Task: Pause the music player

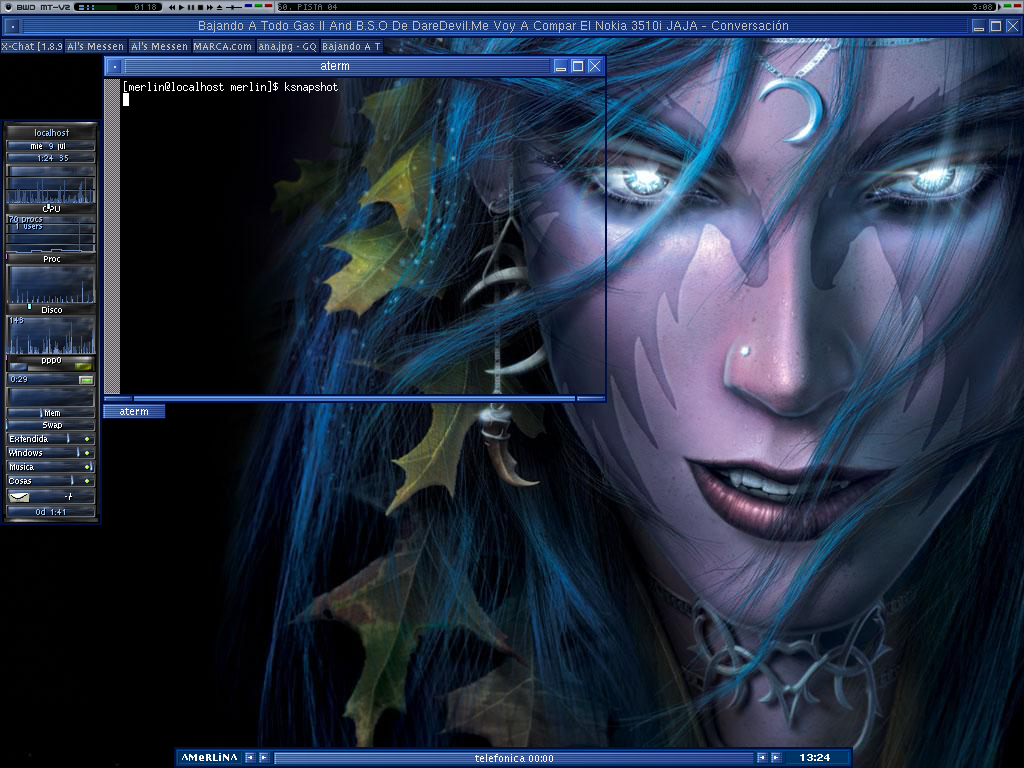Action: (x=191, y=7)
